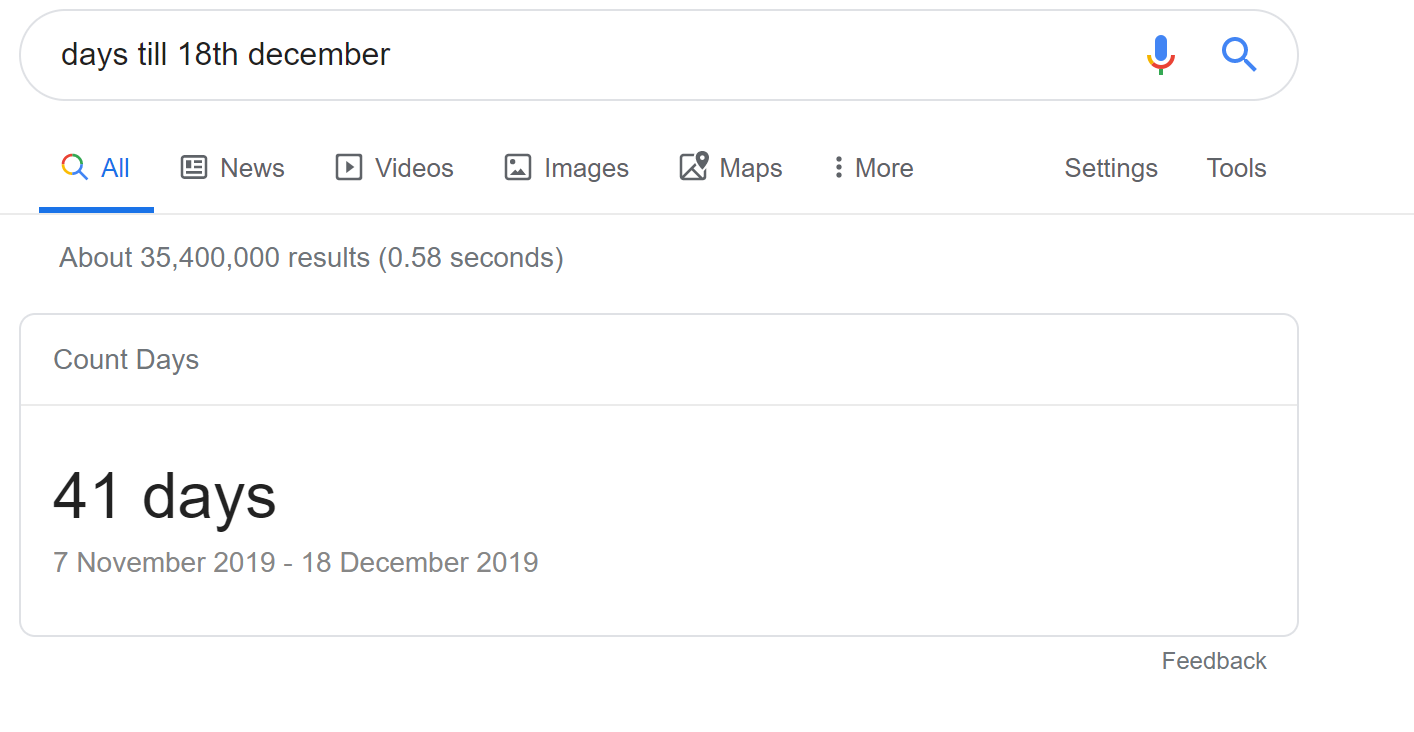Open the Settings dropdown
Screen dimensions: 1414x732
click(1111, 168)
